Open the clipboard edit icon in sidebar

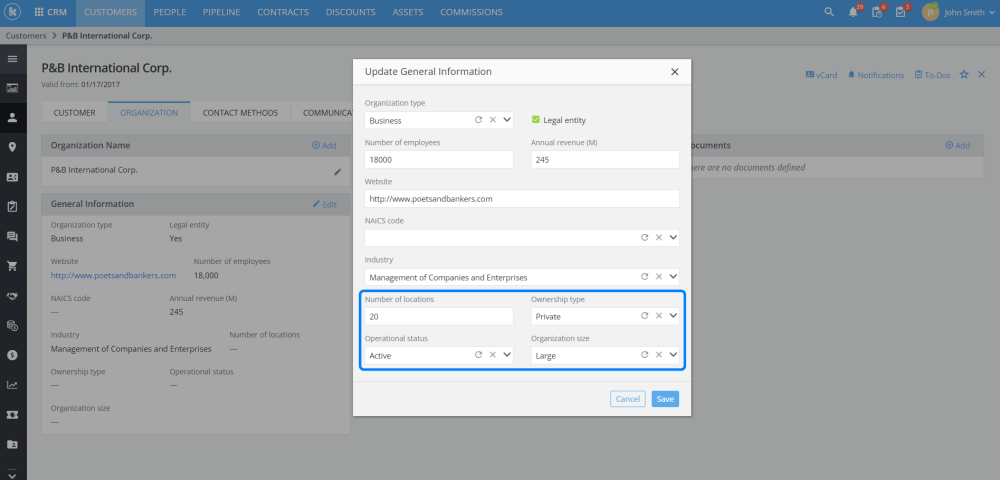pos(12,207)
